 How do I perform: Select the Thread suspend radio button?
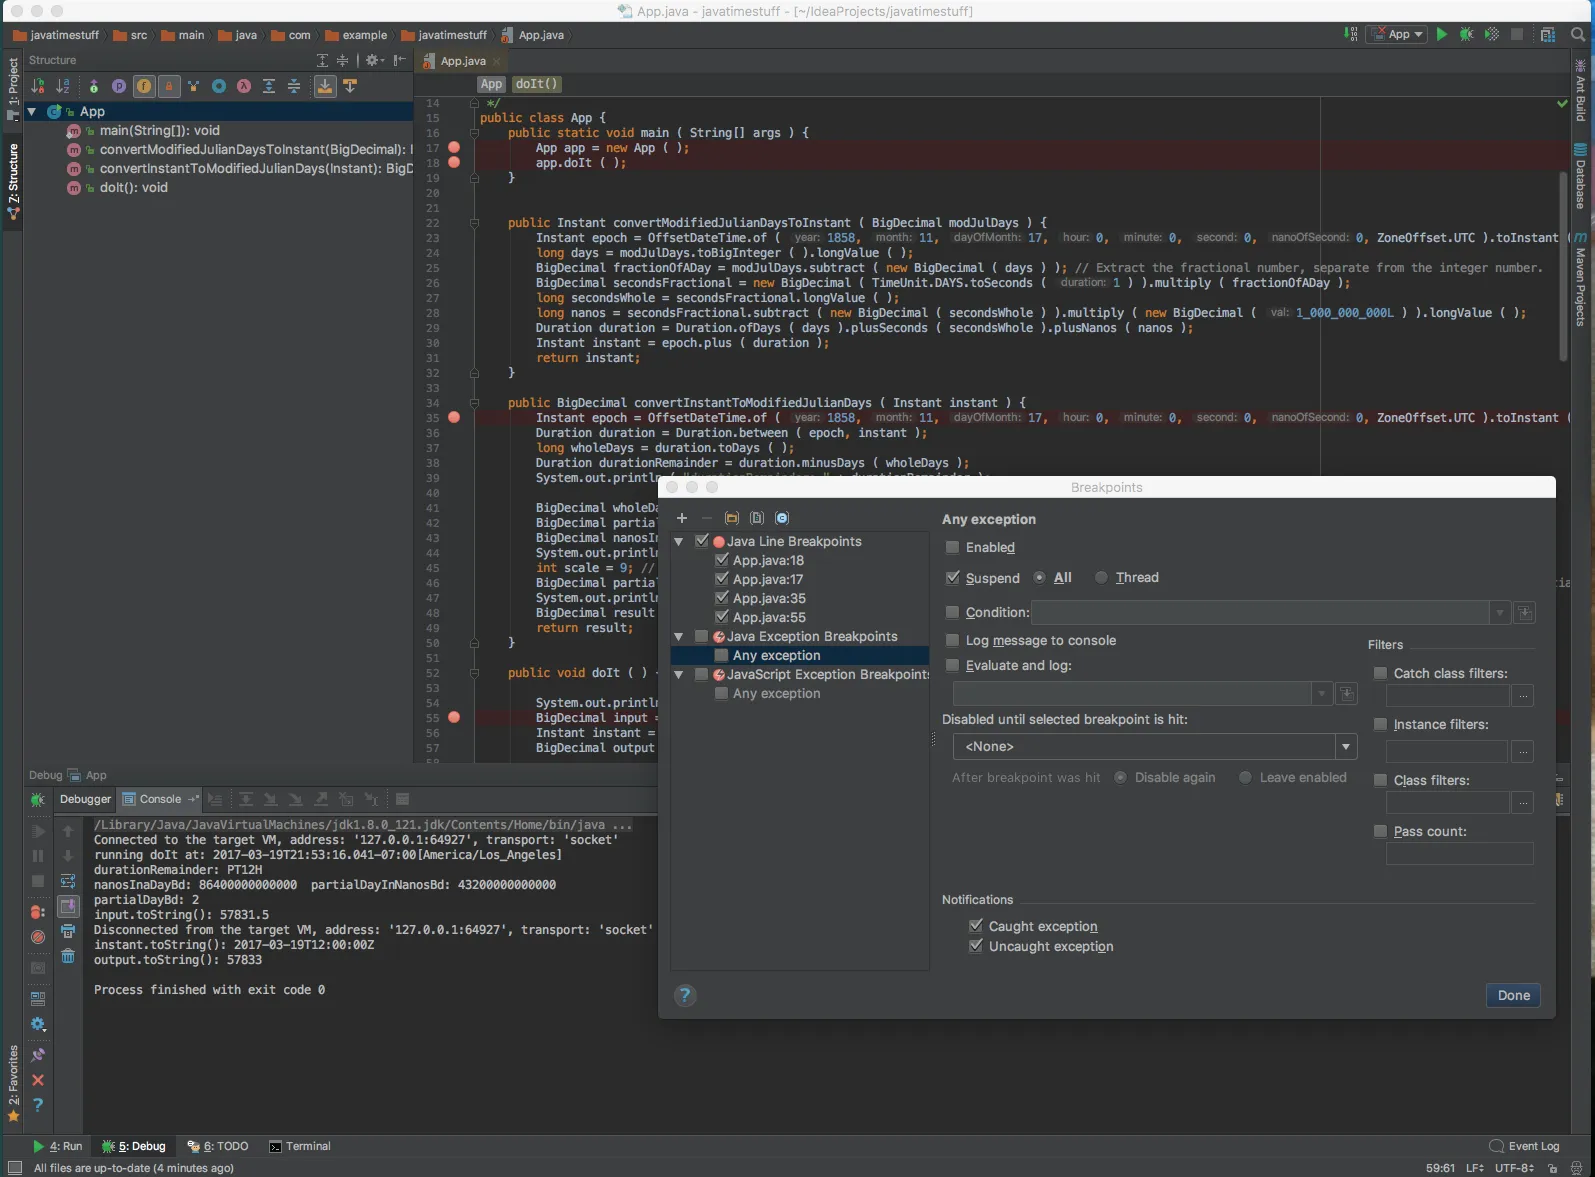coord(1101,577)
